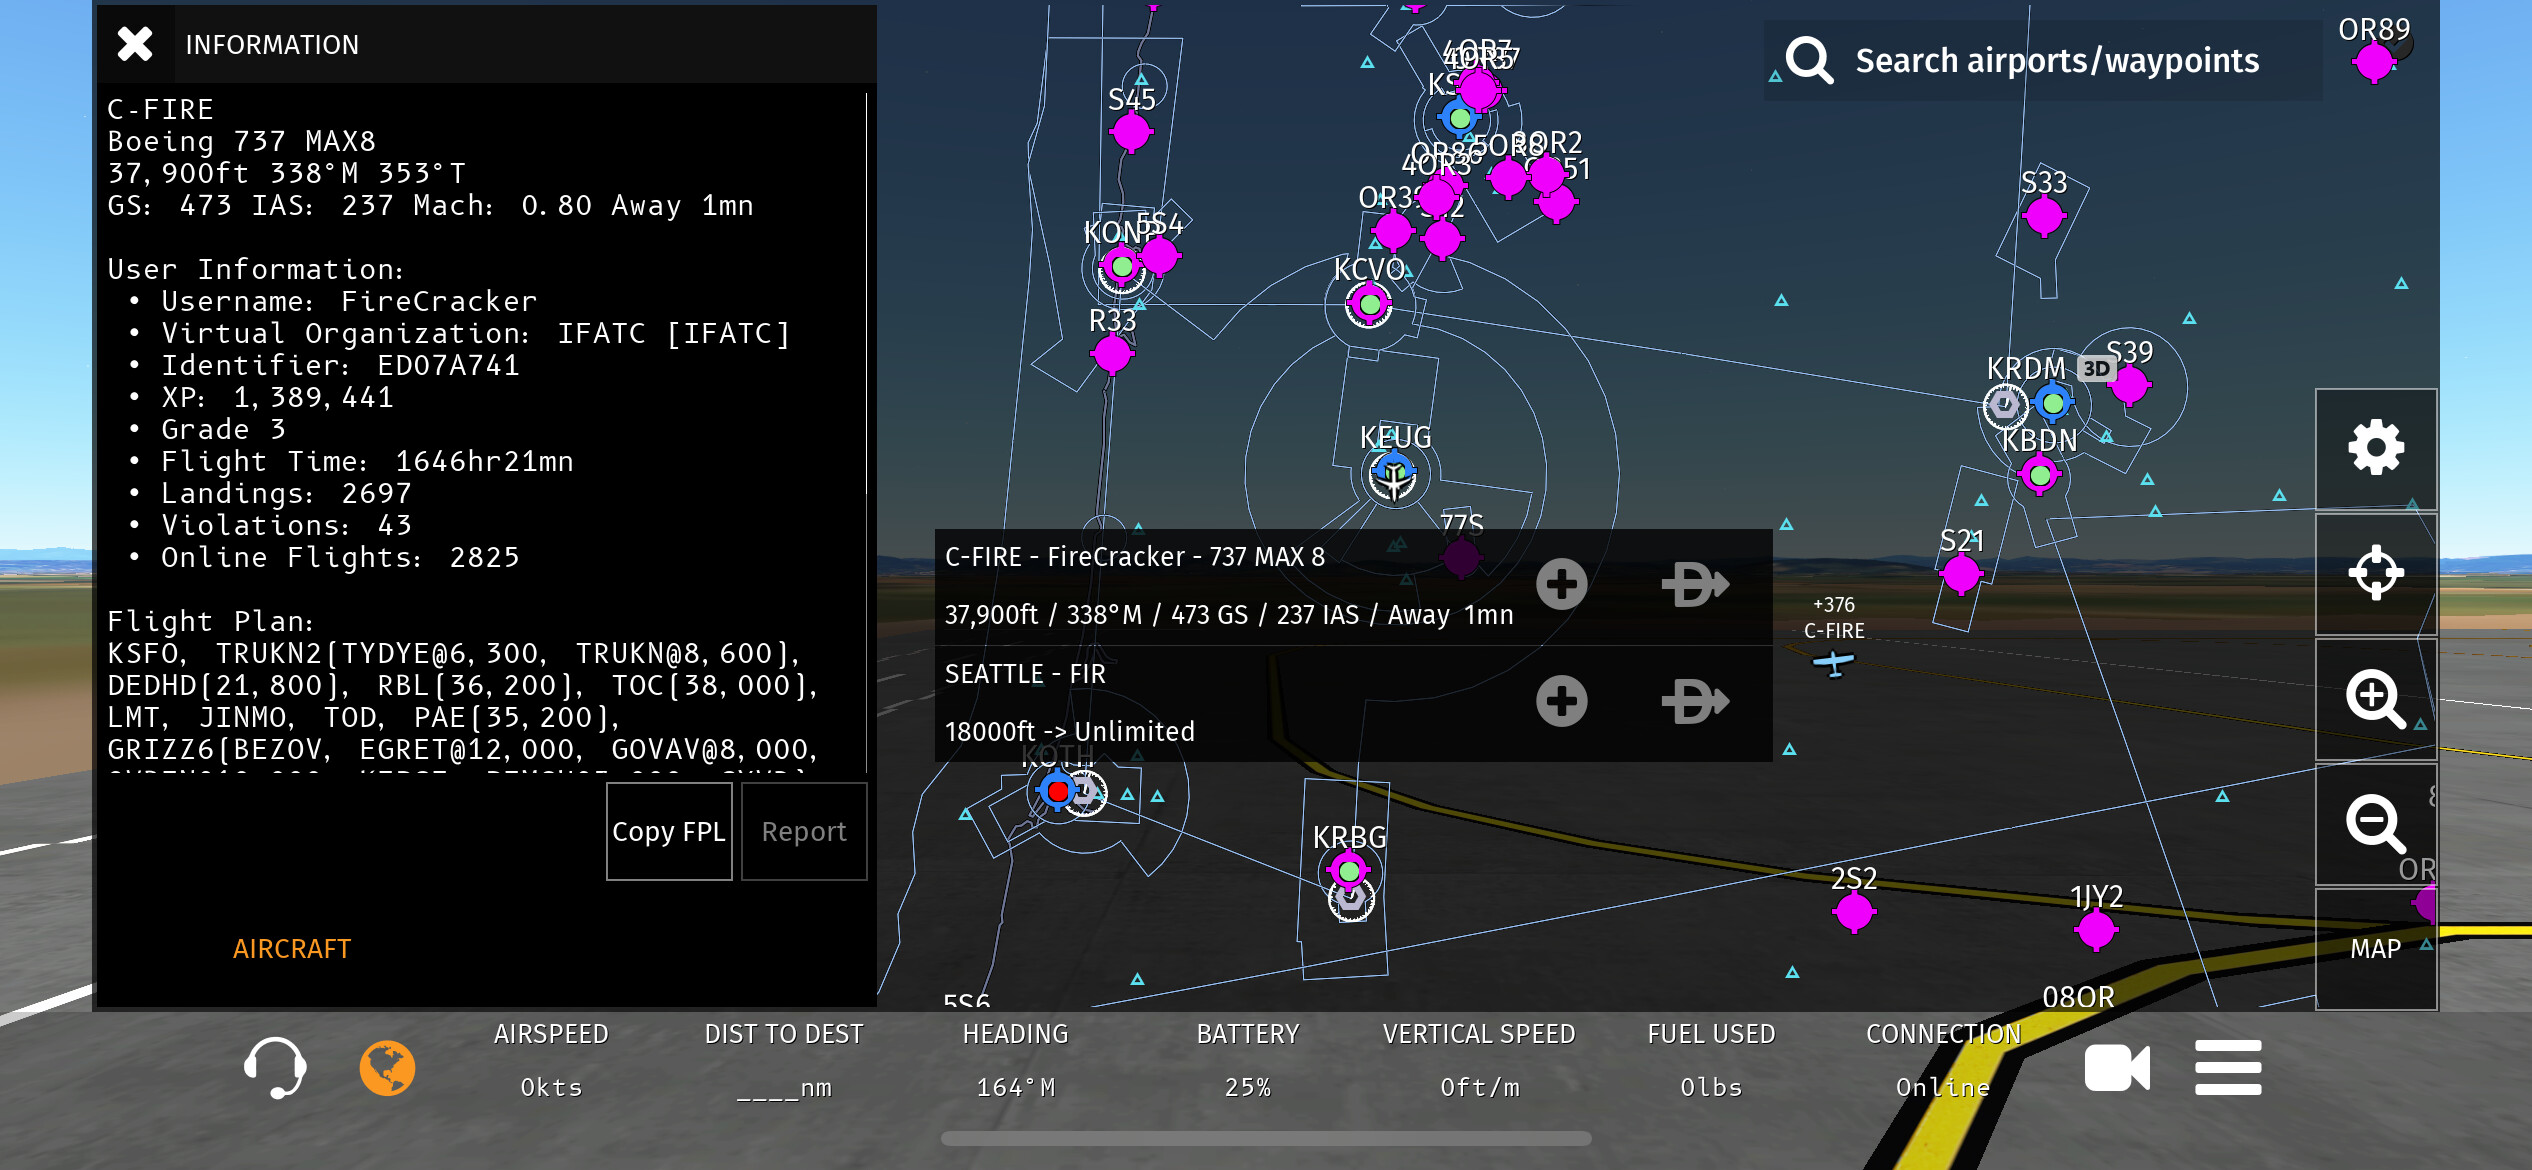Open map settings gear icon
The image size is (2532, 1170).
pos(2375,447)
